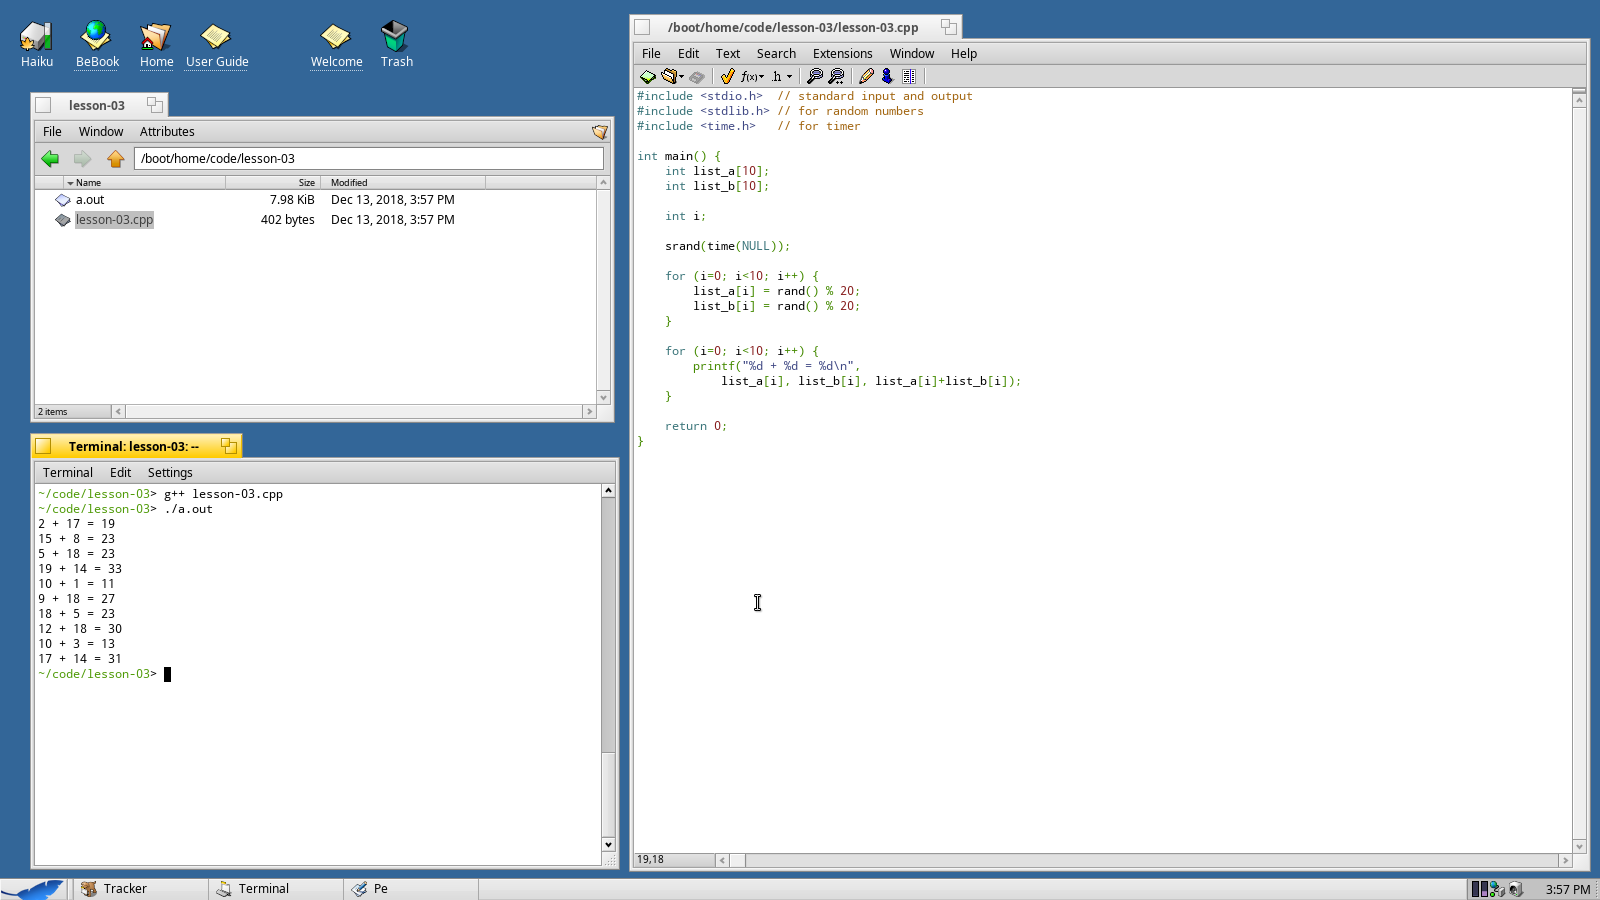Click the blue info figure icon in Pe
1600x900 pixels.
point(887,76)
